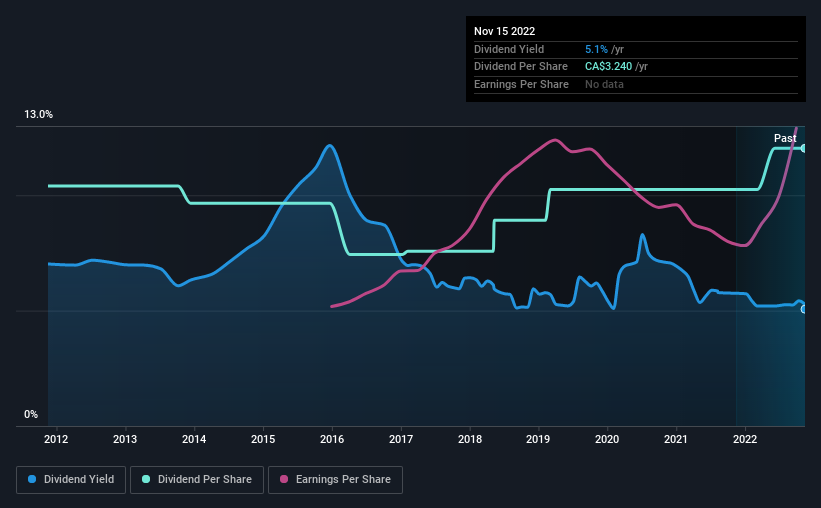
Task: Toggle the Dividend Yield legend button
Action: click(71, 479)
